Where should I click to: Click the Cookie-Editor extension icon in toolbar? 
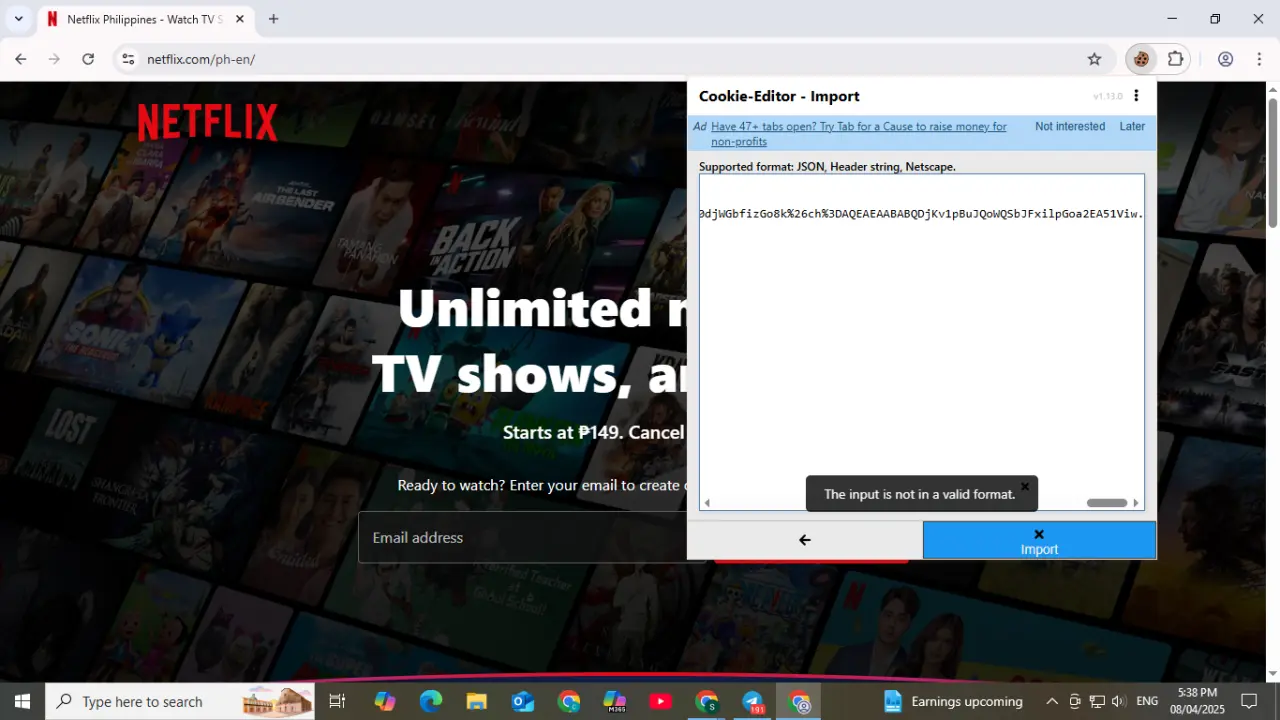point(1141,59)
